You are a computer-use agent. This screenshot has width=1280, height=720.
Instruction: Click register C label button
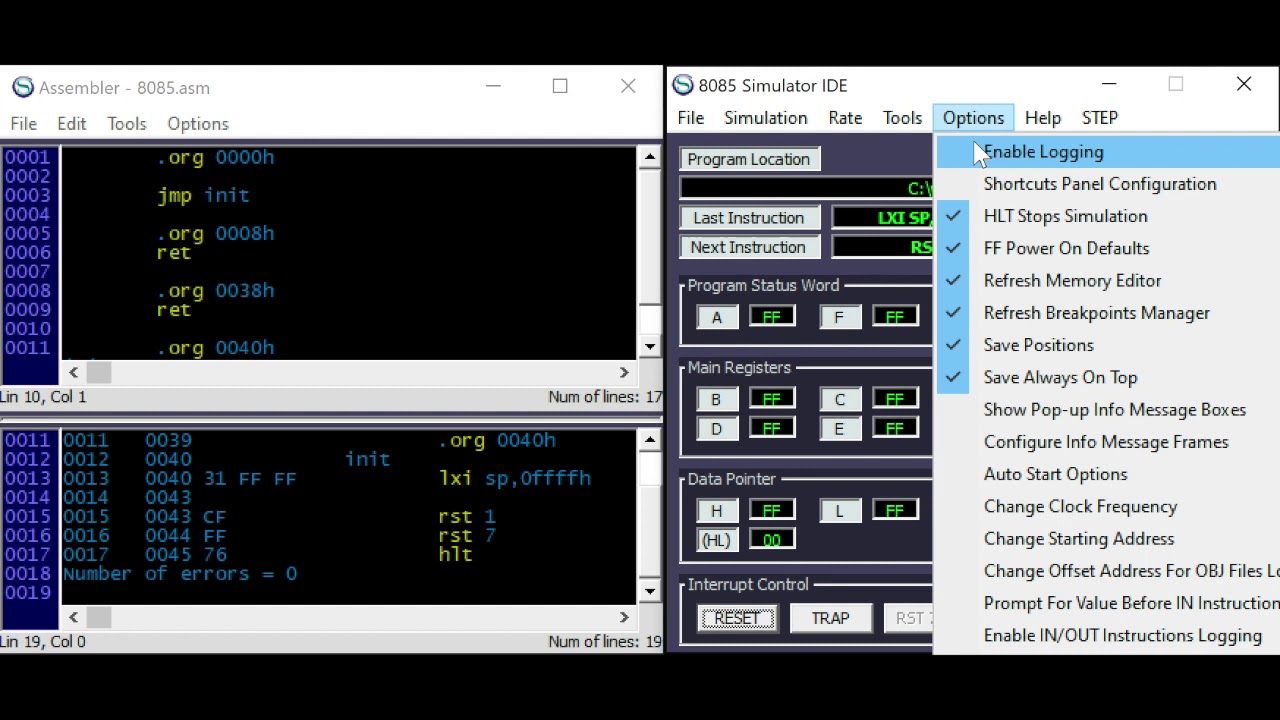click(839, 400)
